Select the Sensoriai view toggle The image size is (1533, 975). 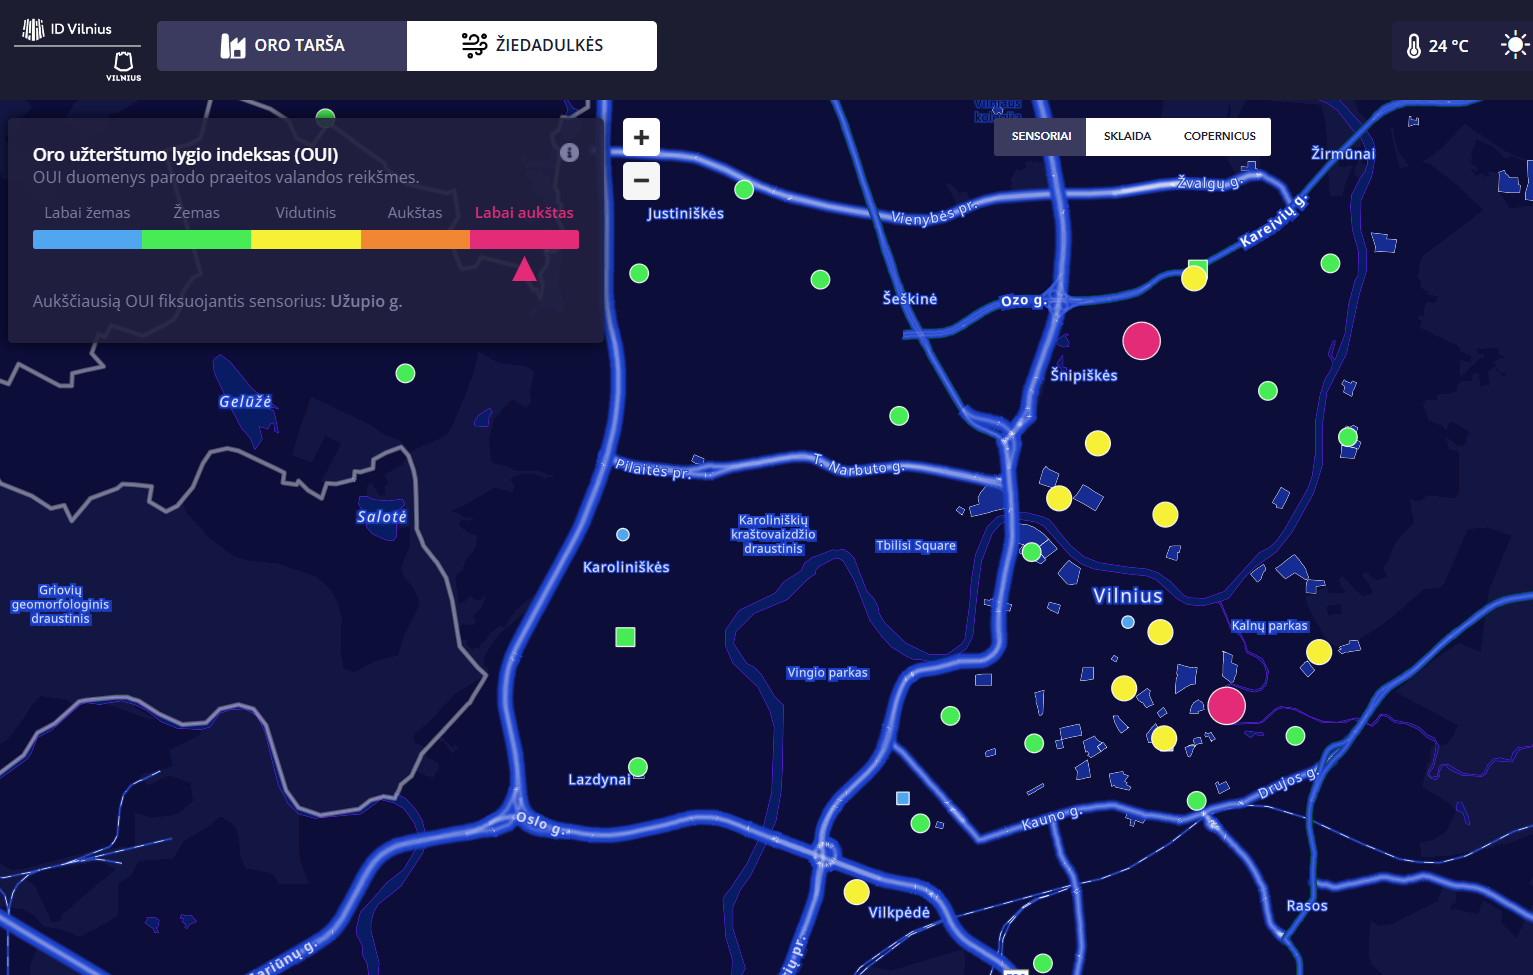(1040, 137)
